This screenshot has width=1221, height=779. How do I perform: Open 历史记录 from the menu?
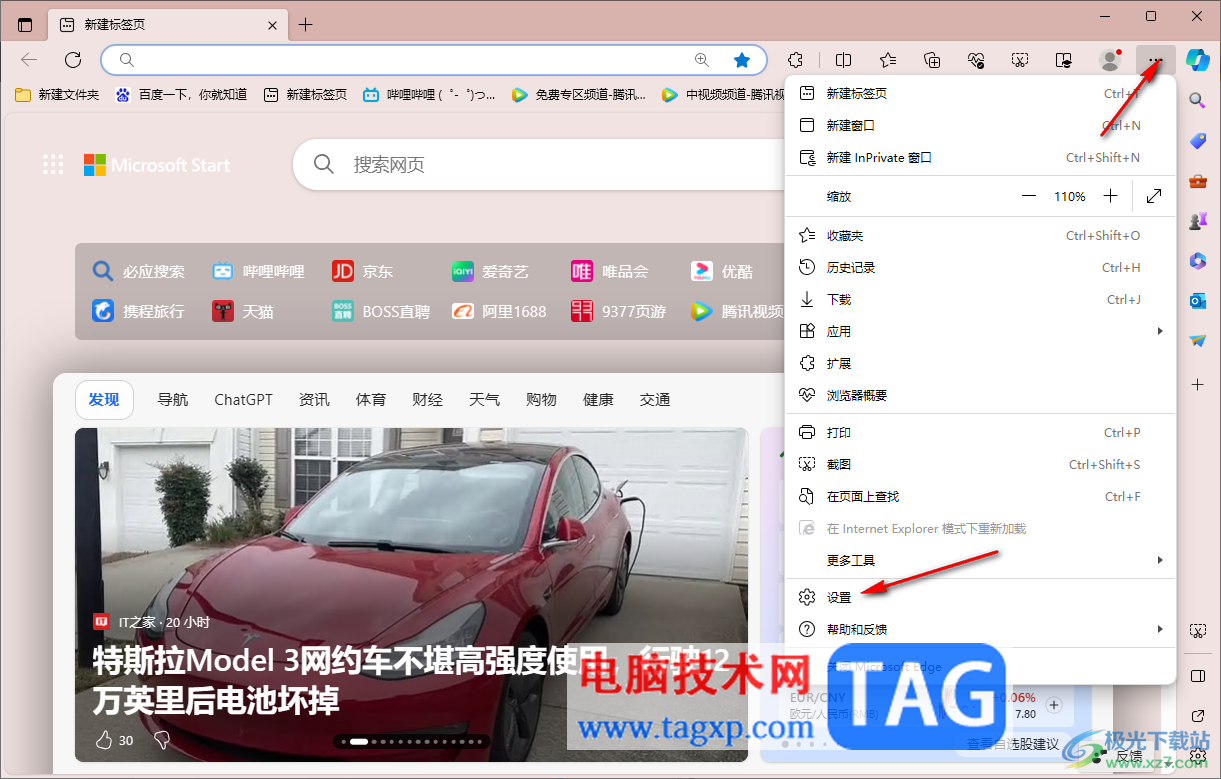tap(980, 267)
